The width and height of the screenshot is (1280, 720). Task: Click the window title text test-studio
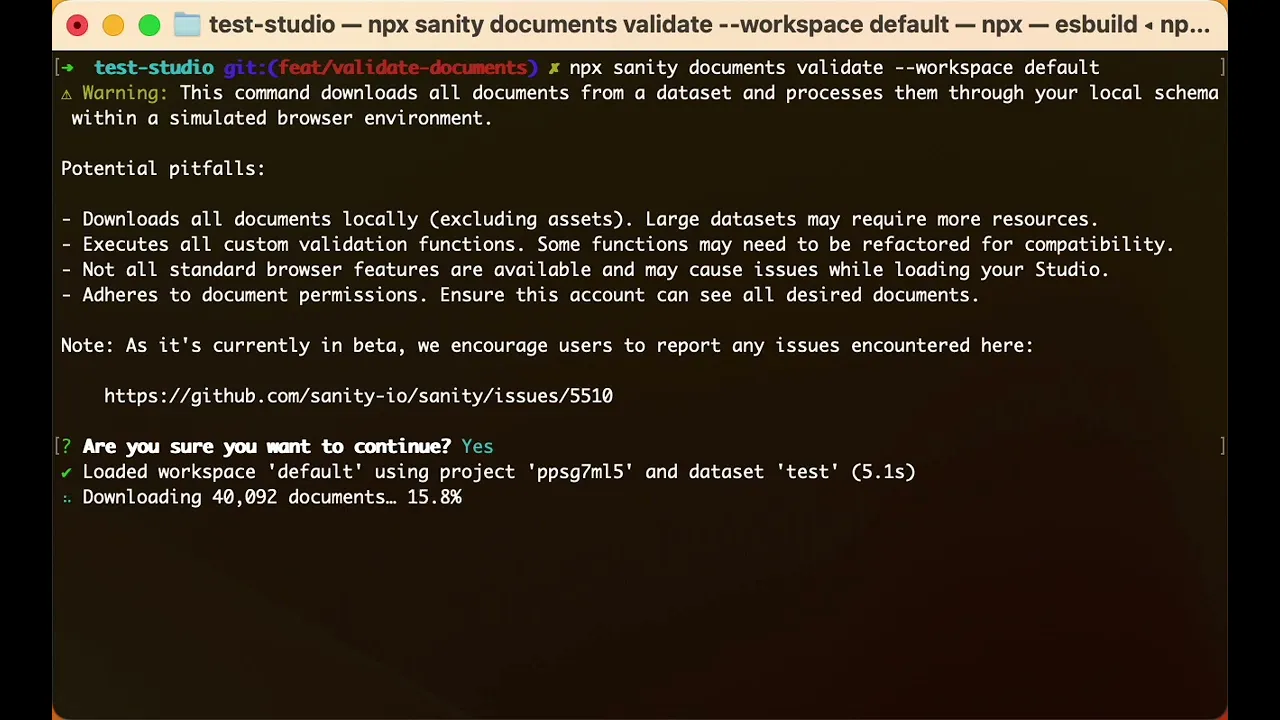click(x=270, y=25)
